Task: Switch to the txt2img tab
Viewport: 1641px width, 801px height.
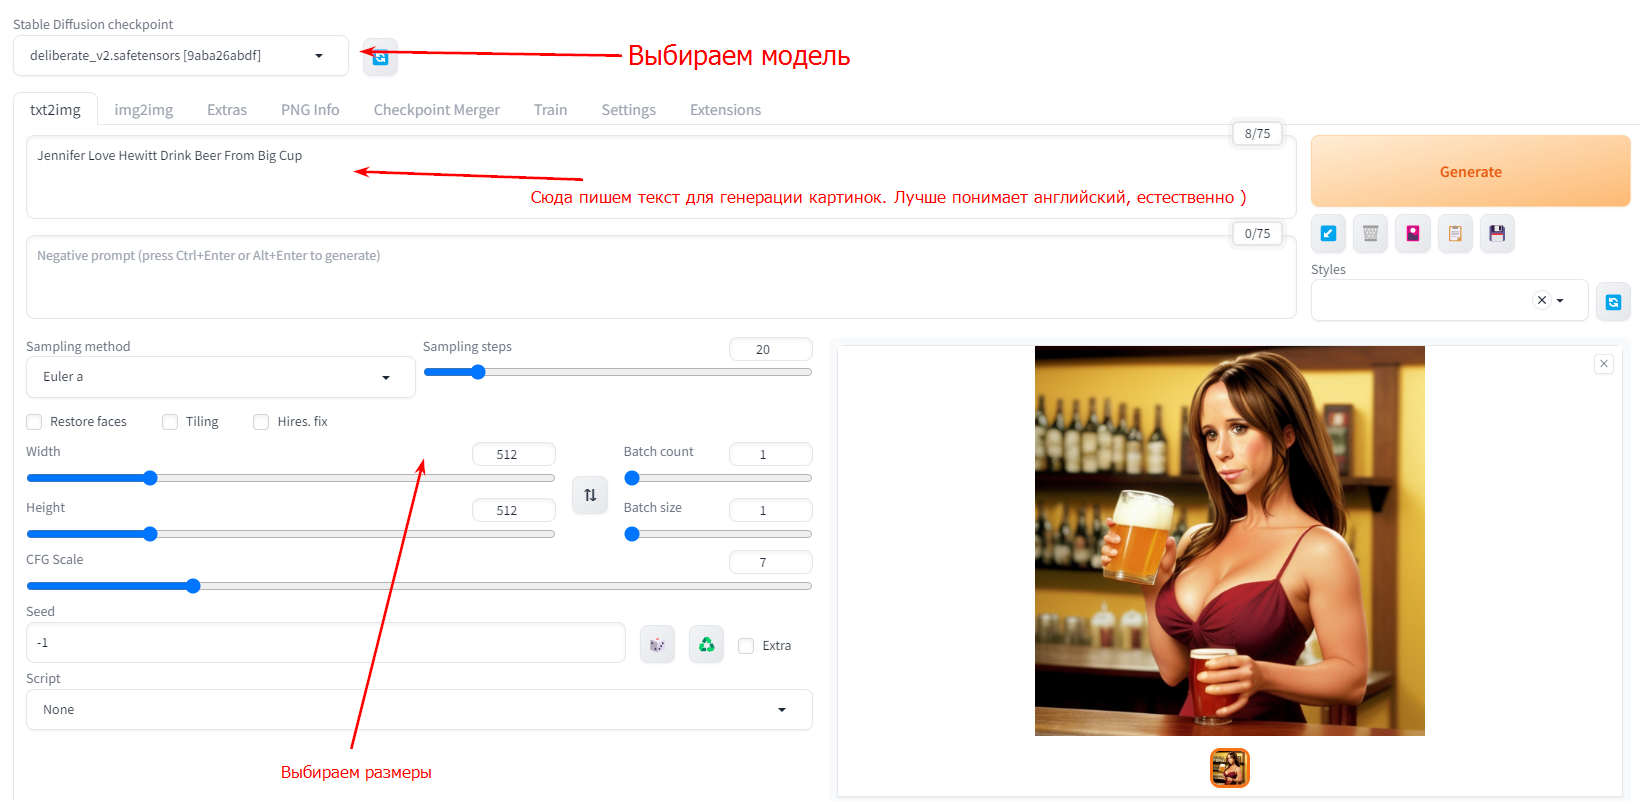Action: (x=55, y=110)
